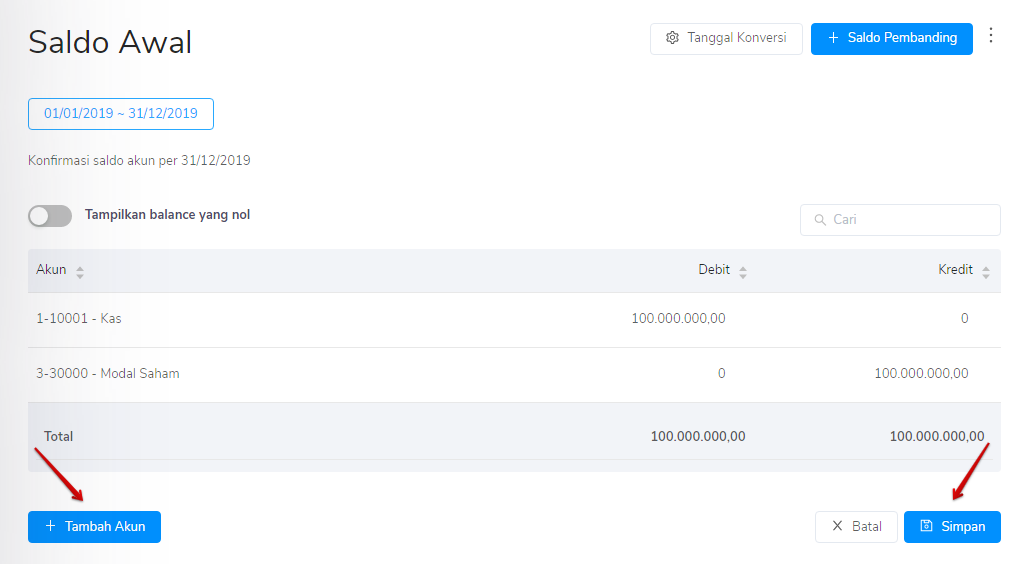Screen dimensions: 1028x564
Task: Sort by the Debit column arrows
Action: pyautogui.click(x=743, y=271)
